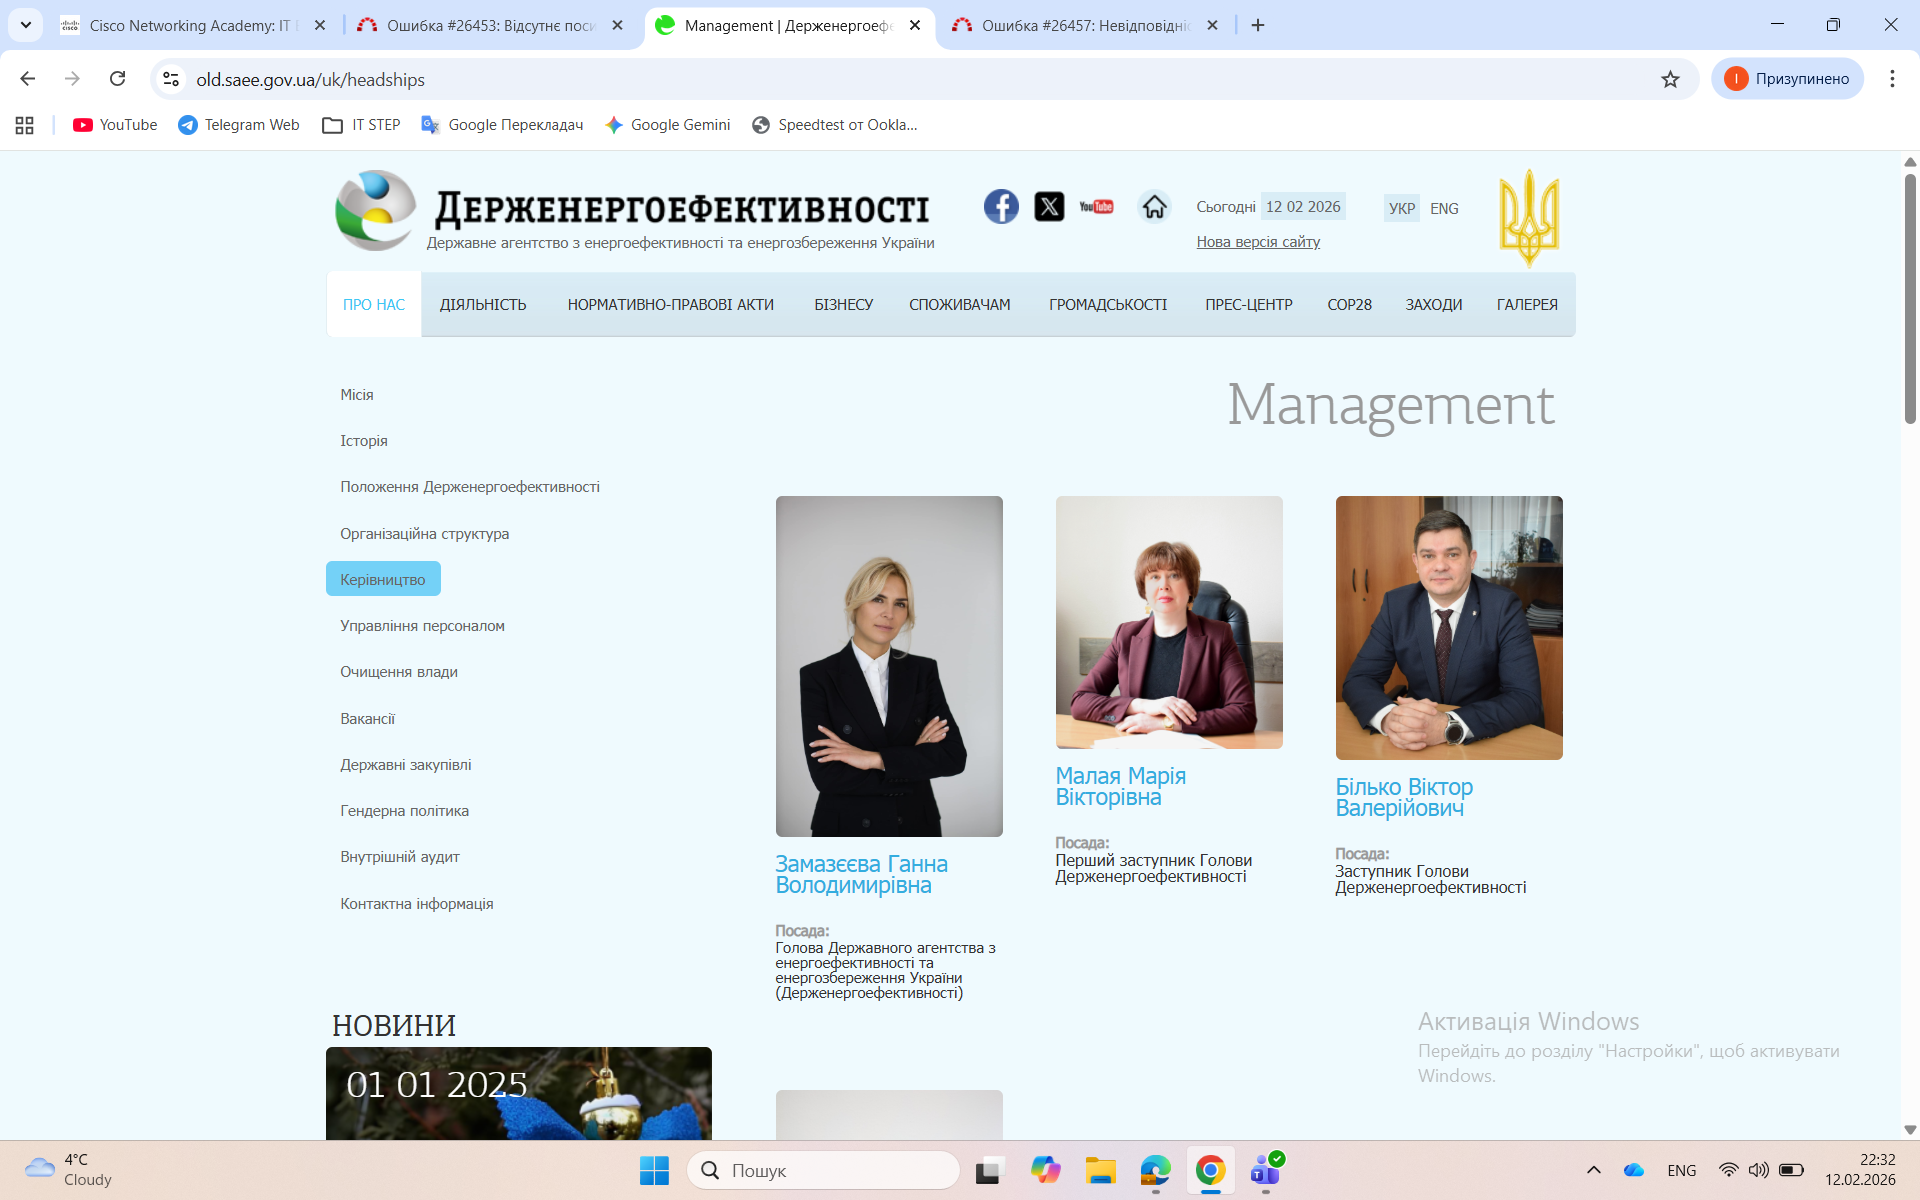The height and width of the screenshot is (1200, 1920).
Task: Select УКР language option
Action: (x=1401, y=208)
